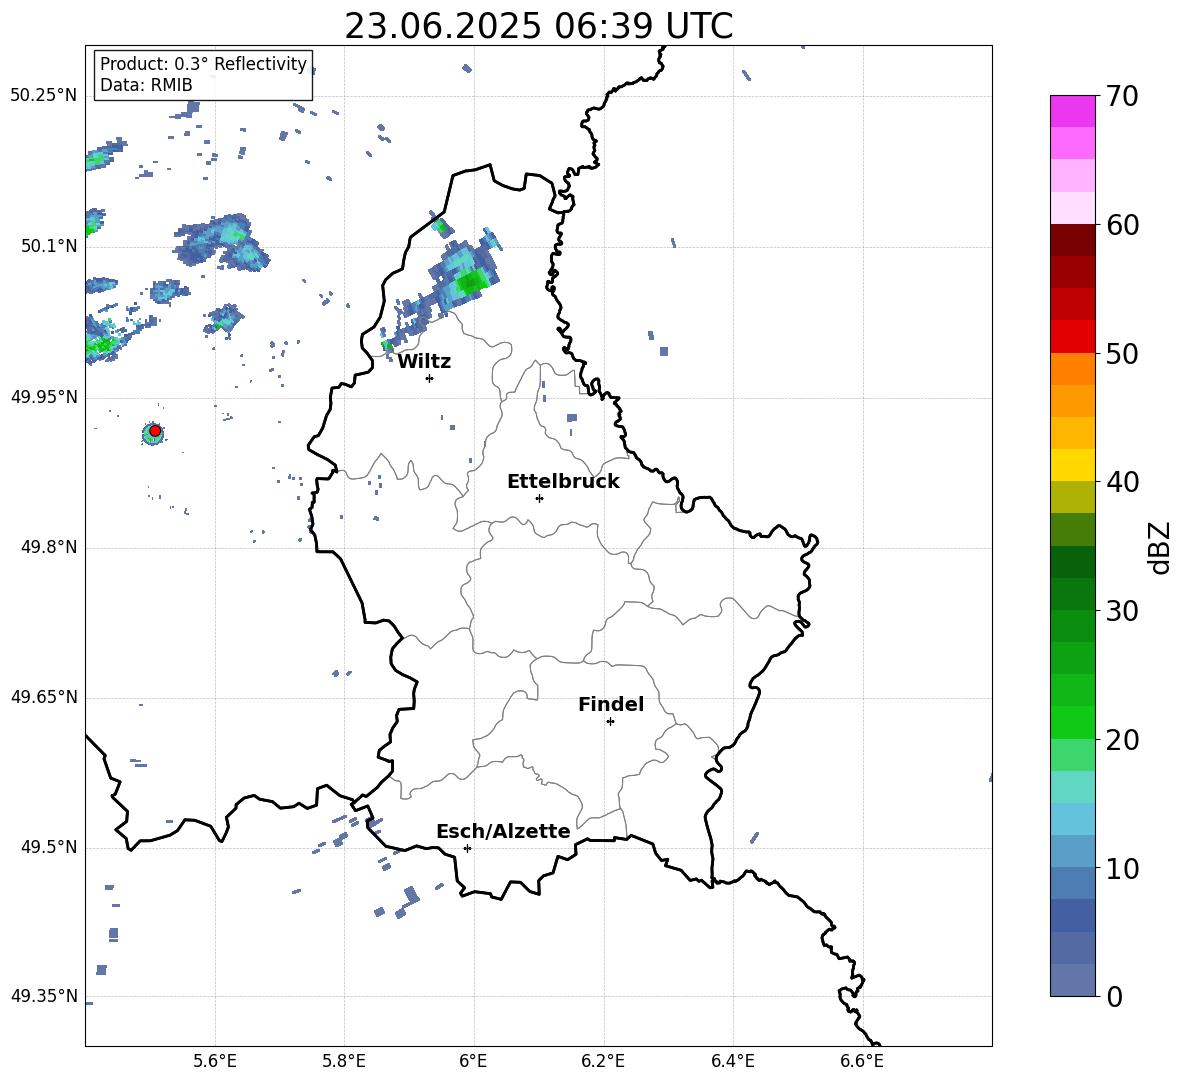
Task: Click the 50 tick on the colorbar
Action: click(1122, 354)
